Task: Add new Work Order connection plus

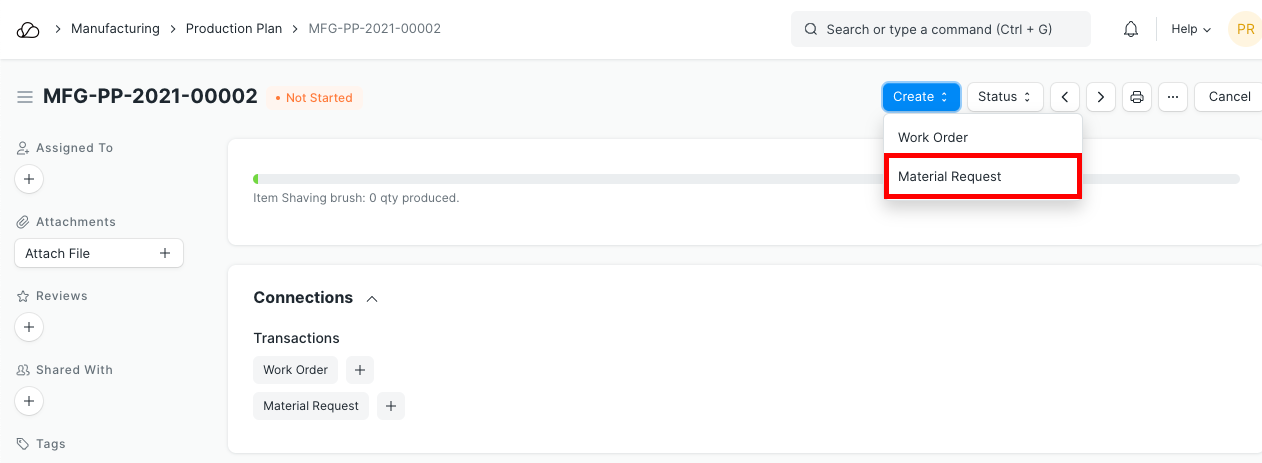Action: (x=360, y=370)
